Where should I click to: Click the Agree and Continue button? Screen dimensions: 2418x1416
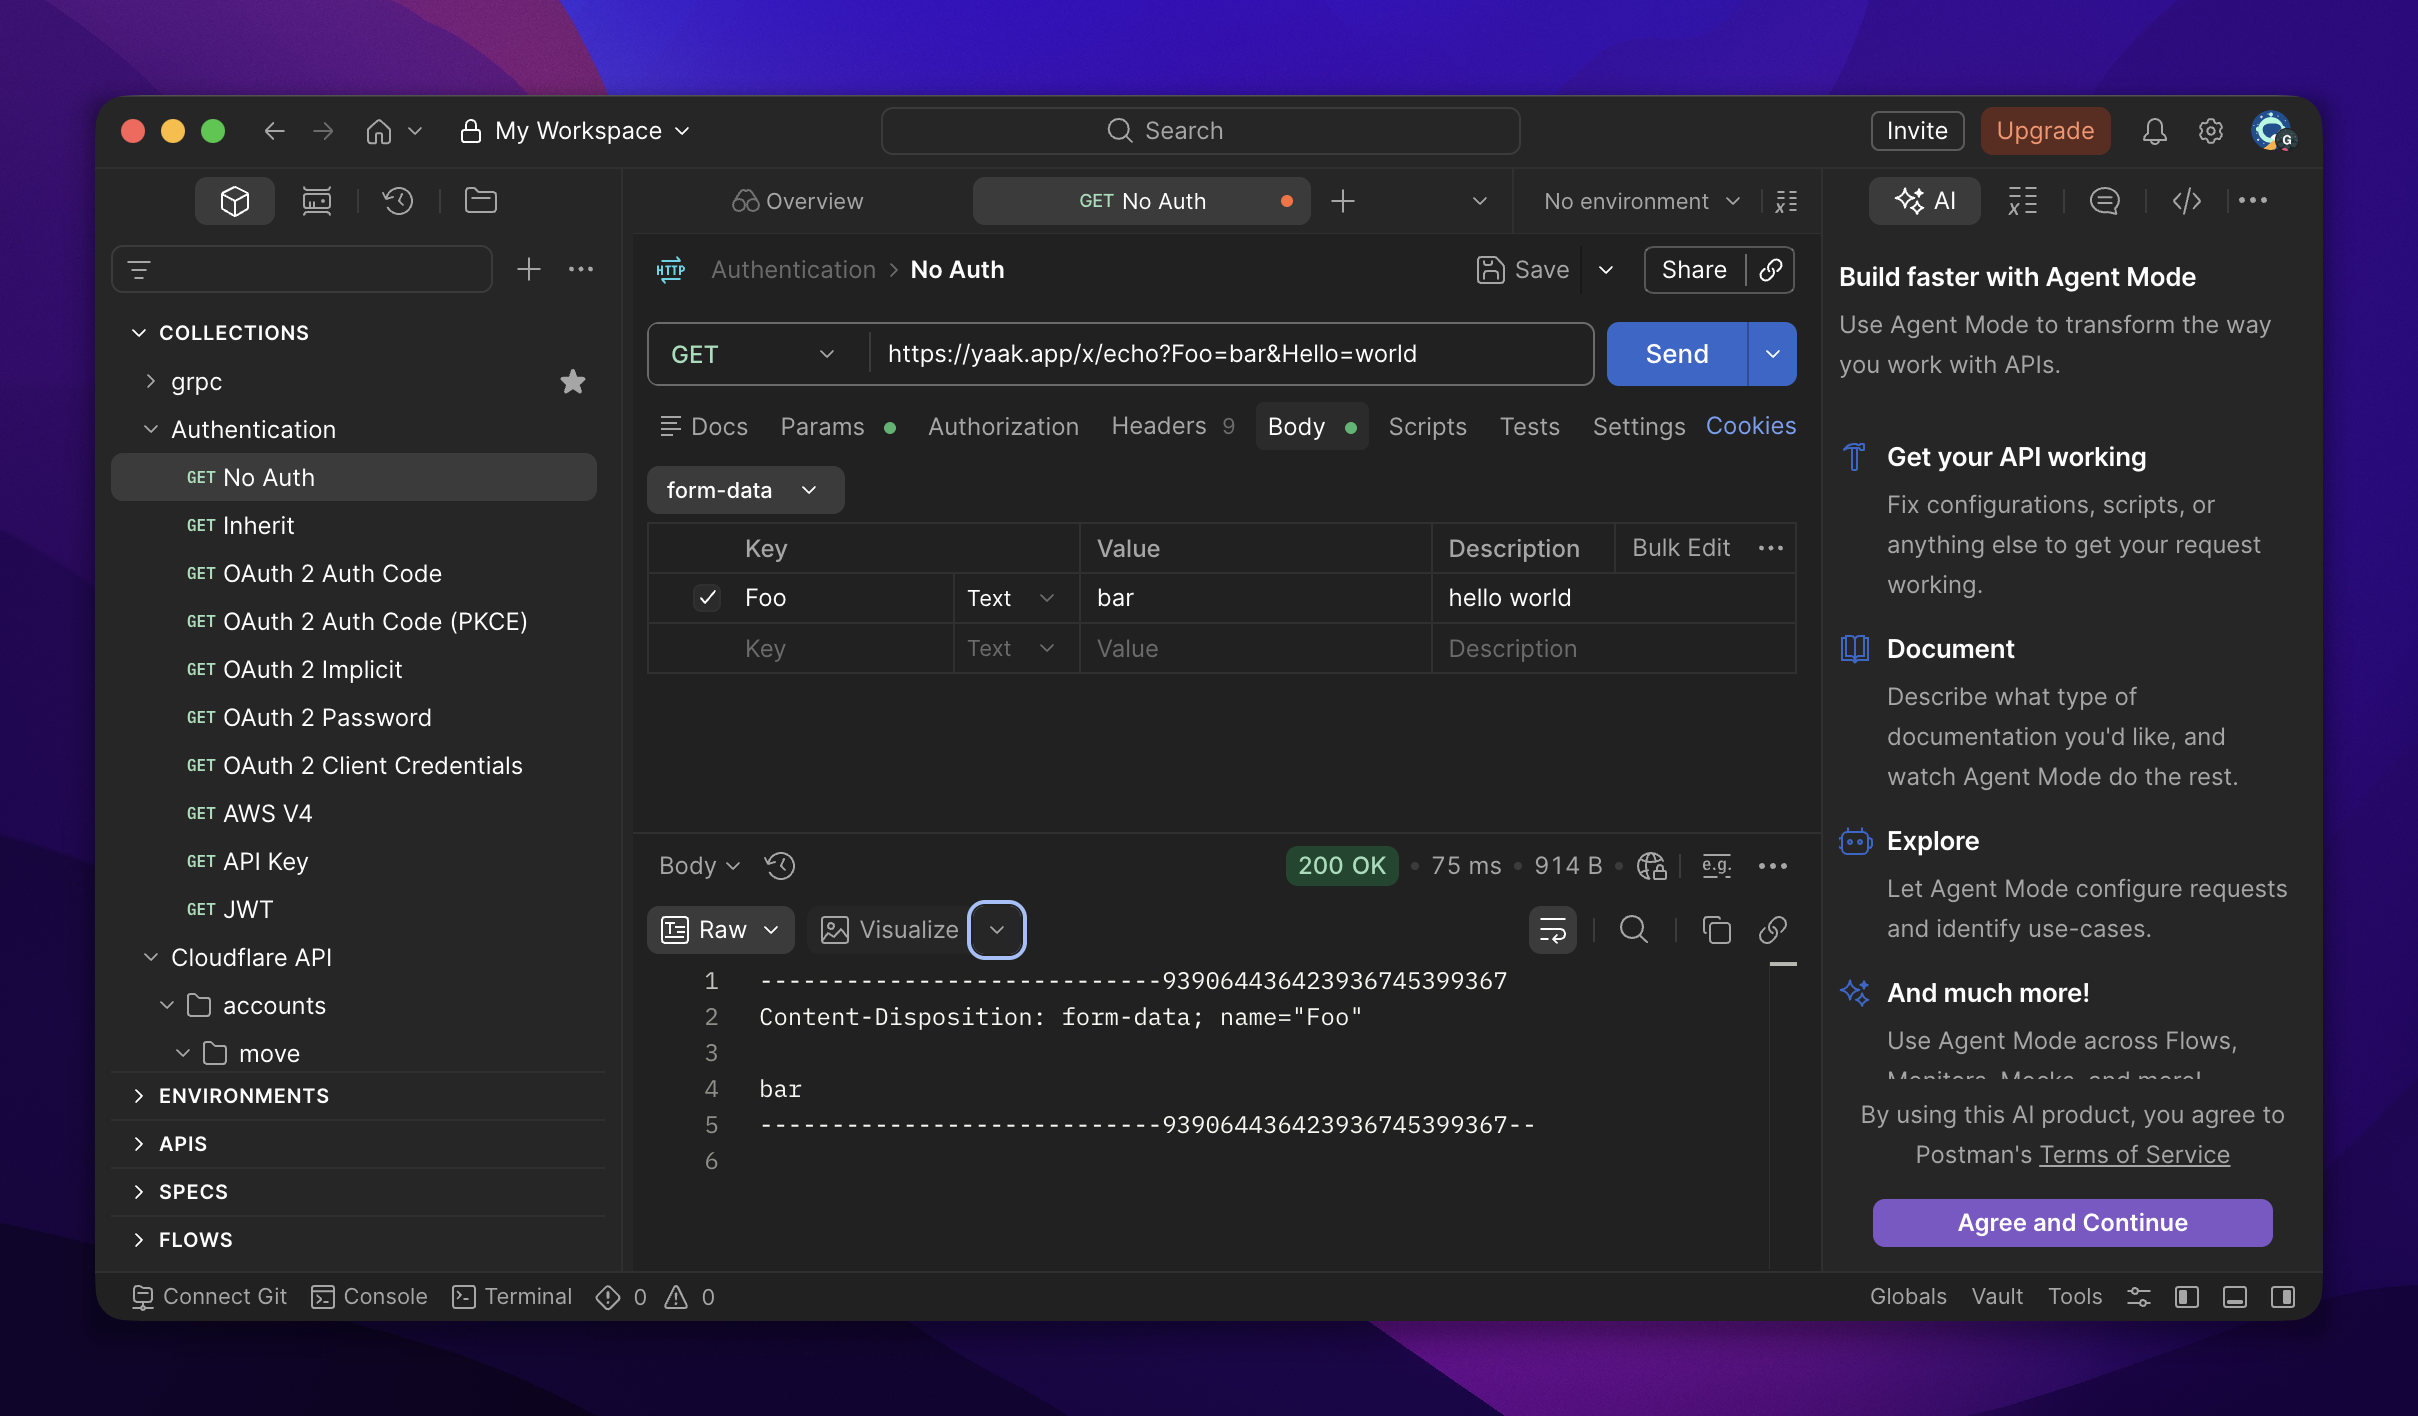pyautogui.click(x=2072, y=1223)
